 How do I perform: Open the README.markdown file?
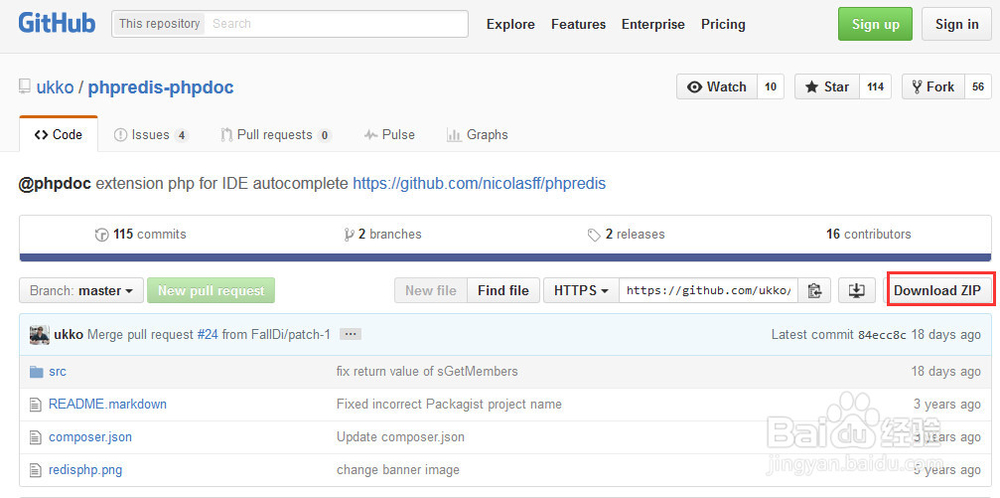click(x=107, y=404)
